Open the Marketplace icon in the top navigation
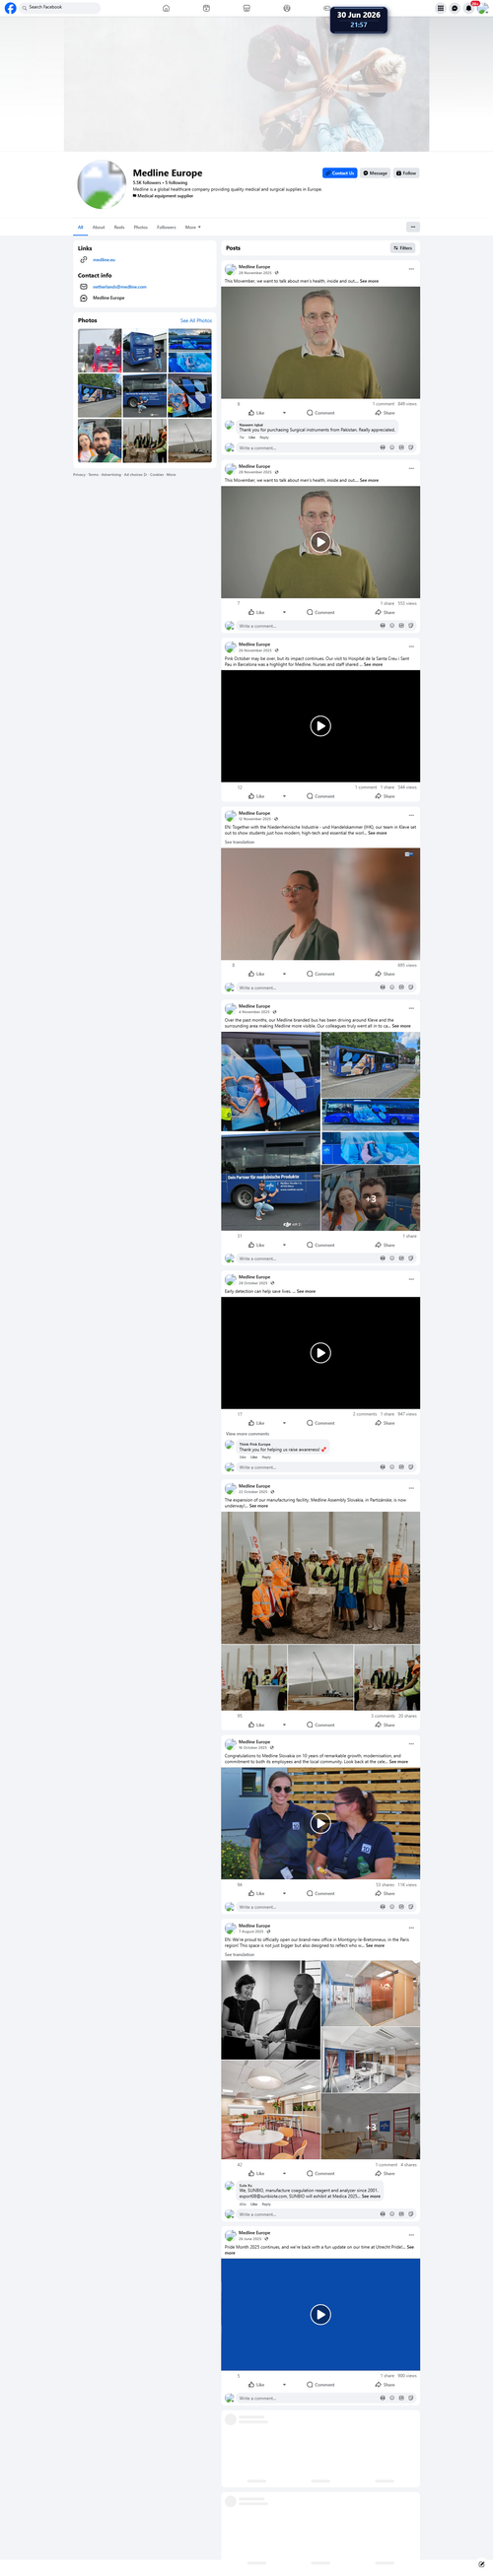 [246, 8]
